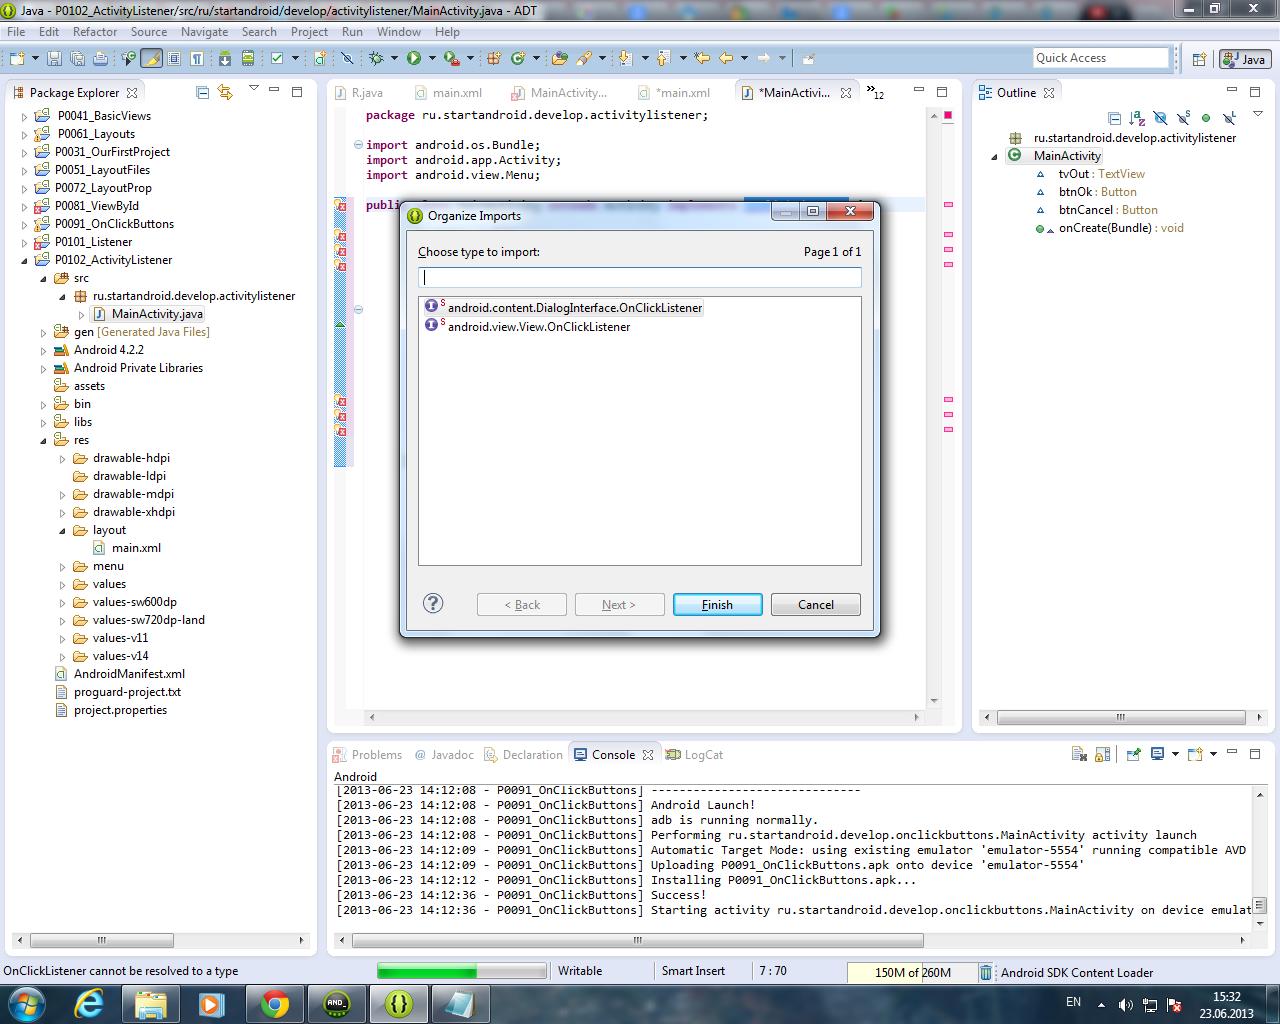Click Open Type toolbar icon
1280x1024 pixels.
pyautogui.click(x=559, y=58)
